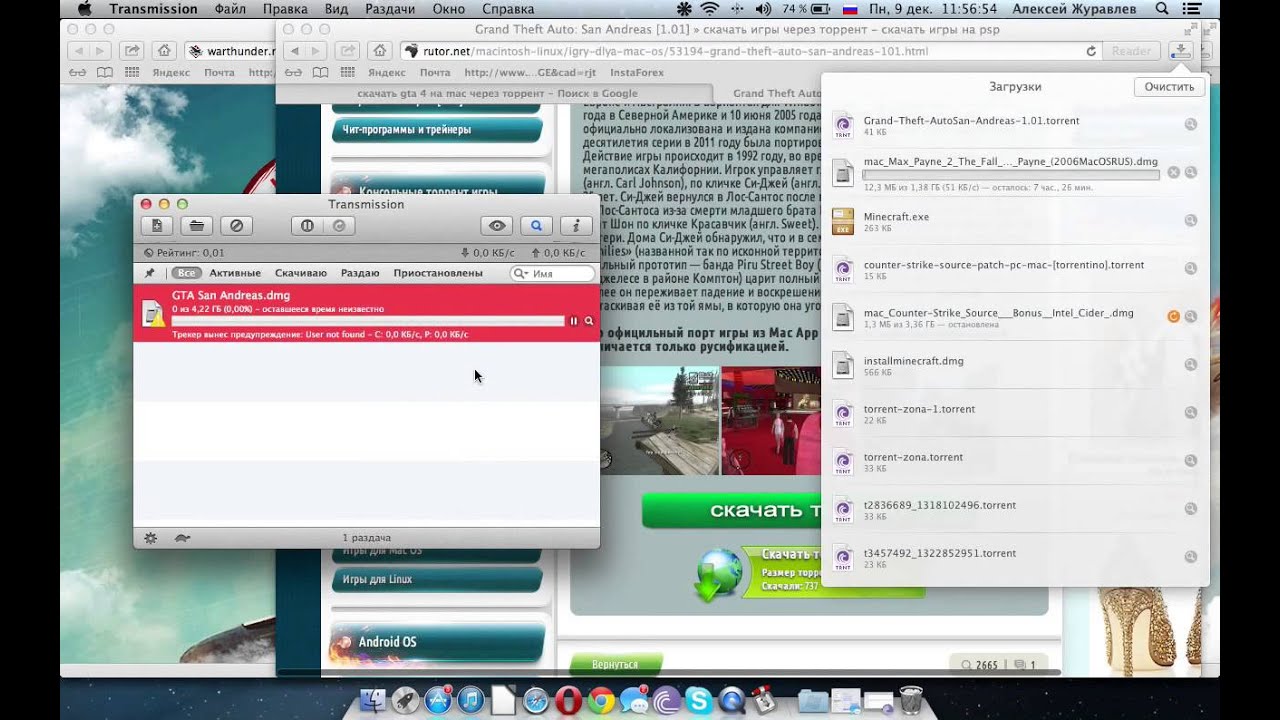Image resolution: width=1280 pixels, height=720 pixels.
Task: Reveal GTA San Andreas.dmg in Finder
Action: pyautogui.click(x=589, y=321)
